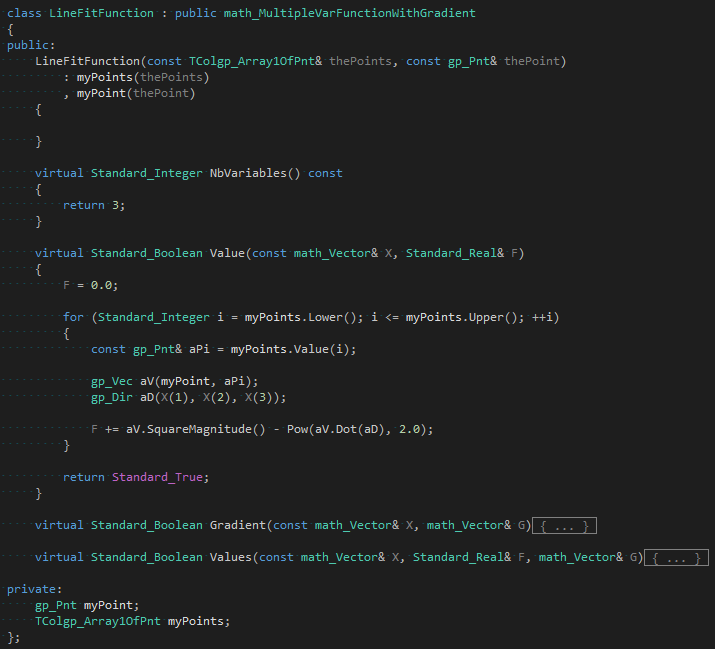Click the class name LineFitFunction in the declaration
715x649 pixels.
coord(101,13)
